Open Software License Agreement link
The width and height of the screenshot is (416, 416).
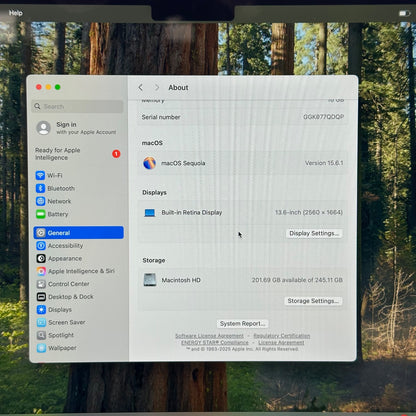tap(209, 336)
